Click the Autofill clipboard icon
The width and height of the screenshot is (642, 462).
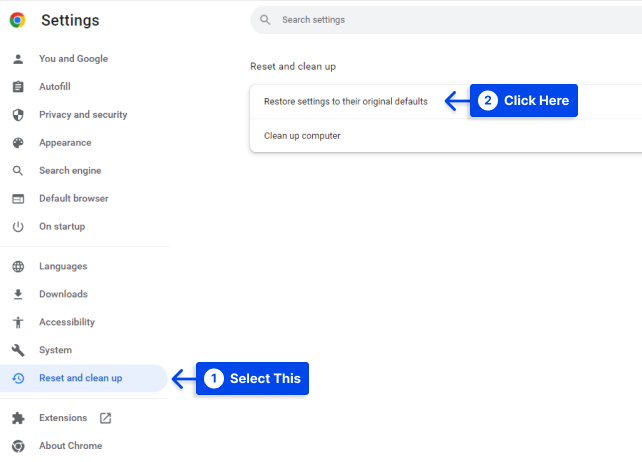(18, 87)
